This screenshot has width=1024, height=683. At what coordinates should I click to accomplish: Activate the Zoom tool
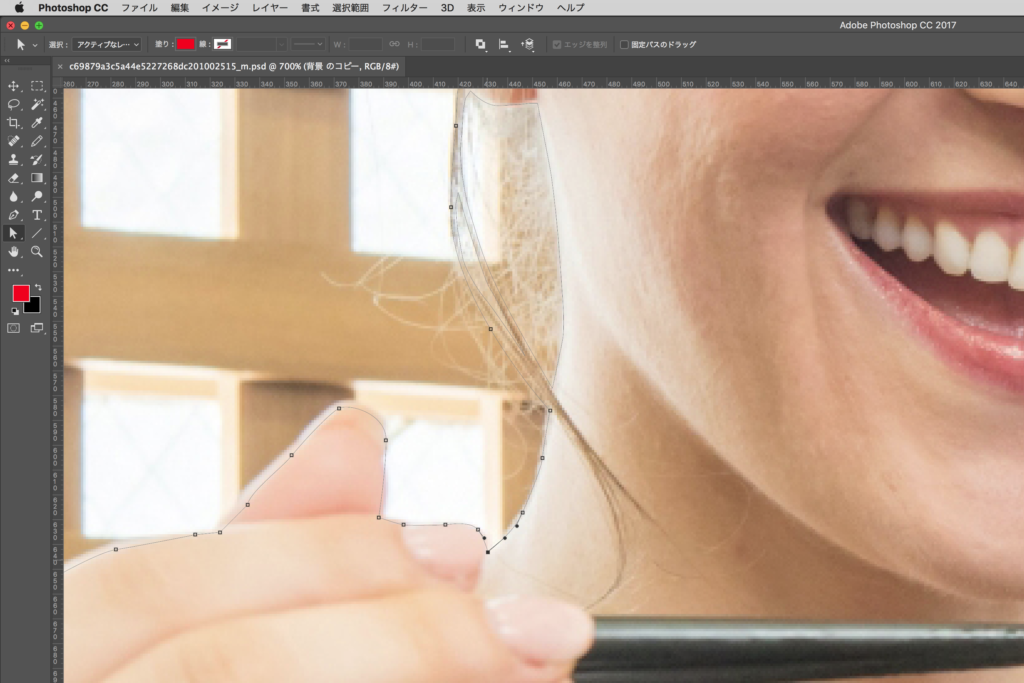37,252
